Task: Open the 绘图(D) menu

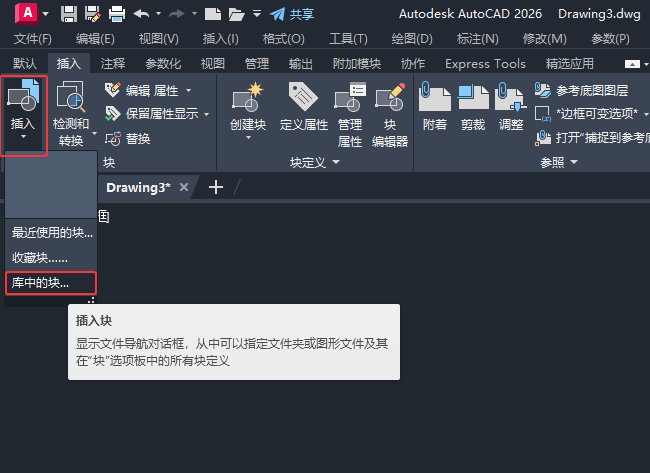Action: pos(412,39)
